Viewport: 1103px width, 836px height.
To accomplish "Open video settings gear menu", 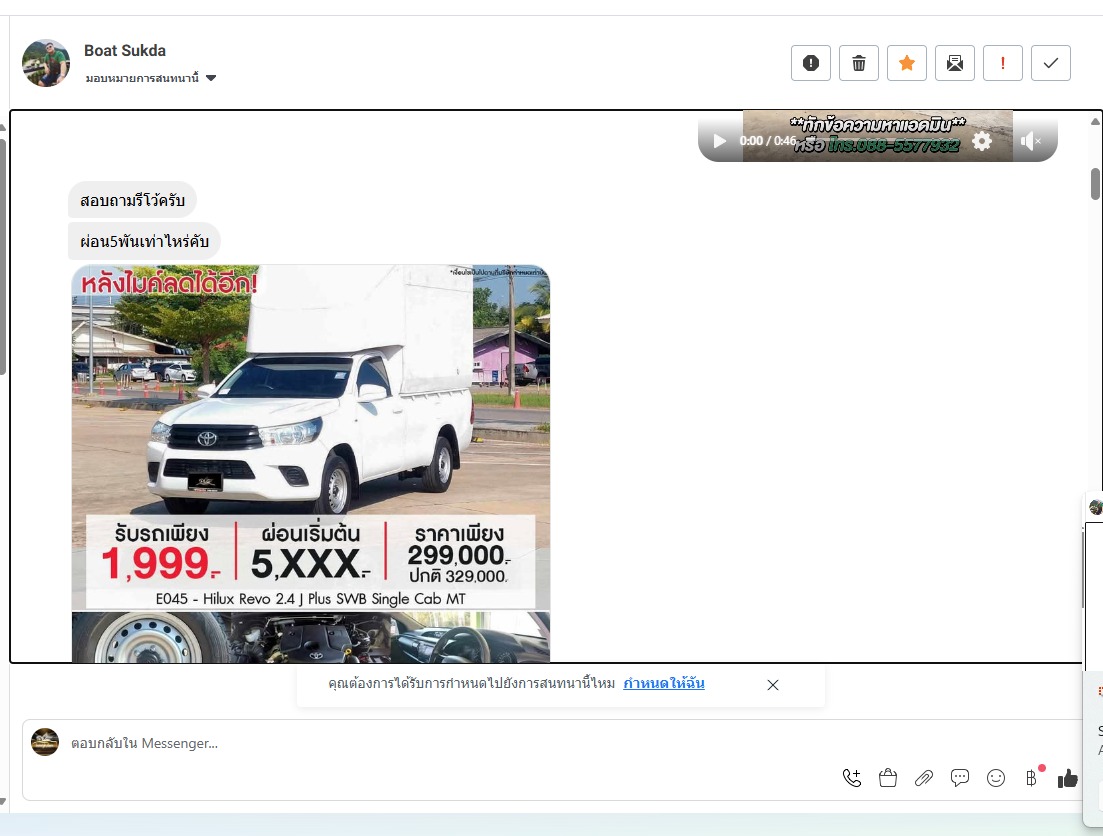I will point(982,142).
